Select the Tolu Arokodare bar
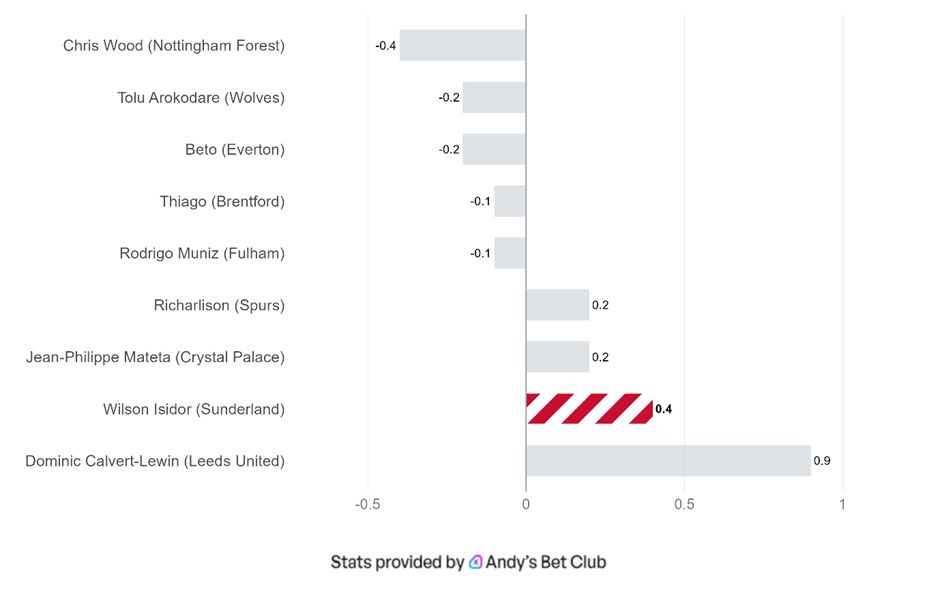 point(494,98)
